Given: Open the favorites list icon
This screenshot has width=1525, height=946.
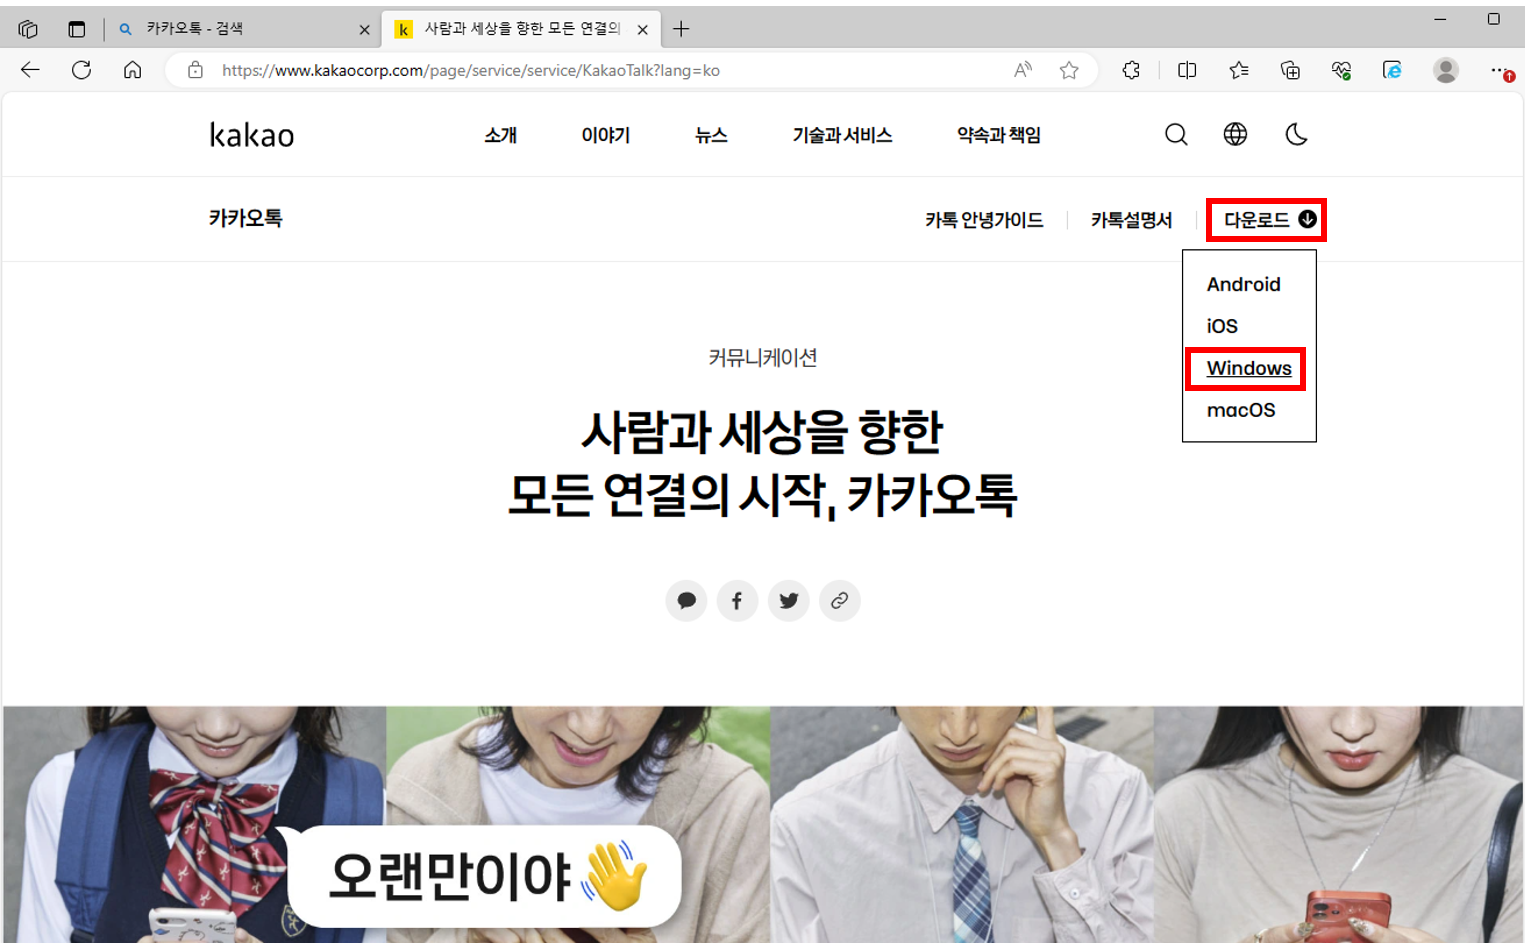Looking at the screenshot, I should pos(1239,70).
